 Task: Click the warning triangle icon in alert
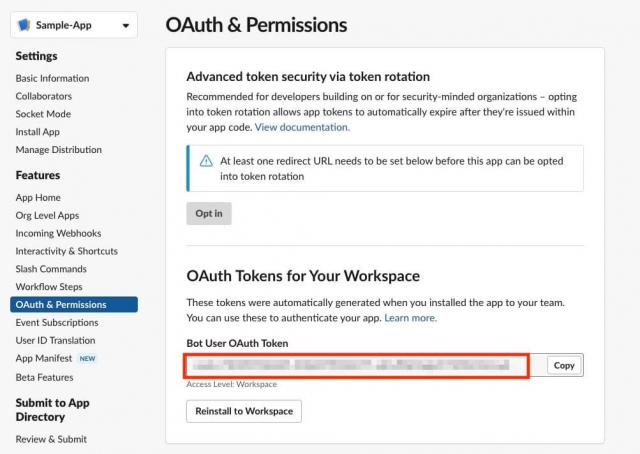(206, 160)
